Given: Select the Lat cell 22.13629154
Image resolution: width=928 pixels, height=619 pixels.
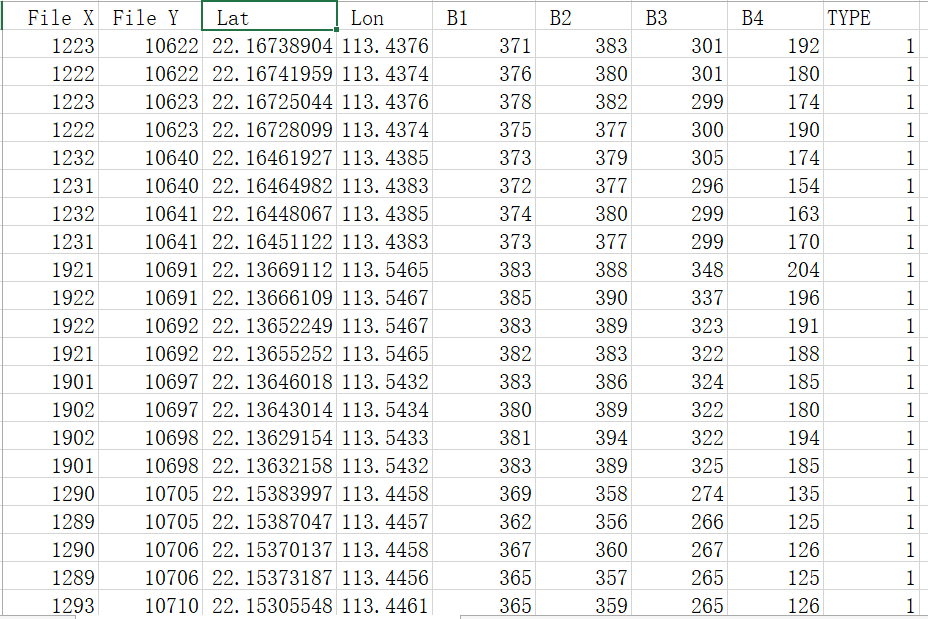Looking at the screenshot, I should (269, 437).
